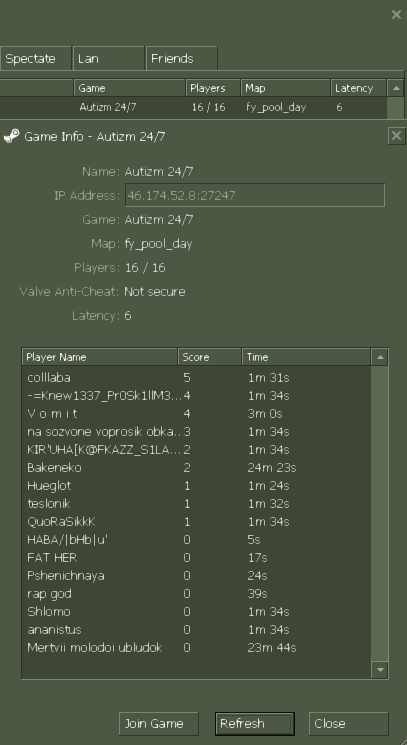Close the server browser window with top X
Viewport: 407px width, 745px height.
(x=396, y=15)
